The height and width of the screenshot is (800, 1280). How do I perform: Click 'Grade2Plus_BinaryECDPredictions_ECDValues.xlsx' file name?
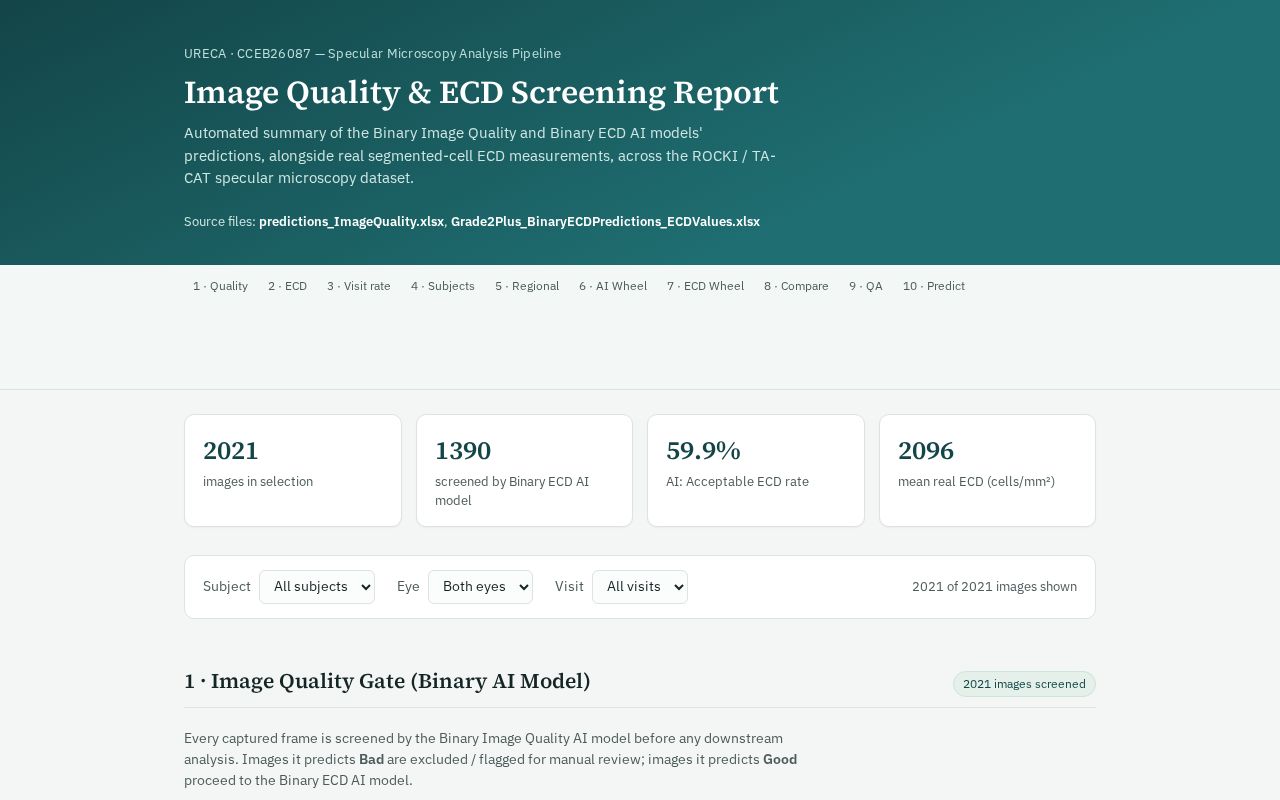click(x=605, y=222)
